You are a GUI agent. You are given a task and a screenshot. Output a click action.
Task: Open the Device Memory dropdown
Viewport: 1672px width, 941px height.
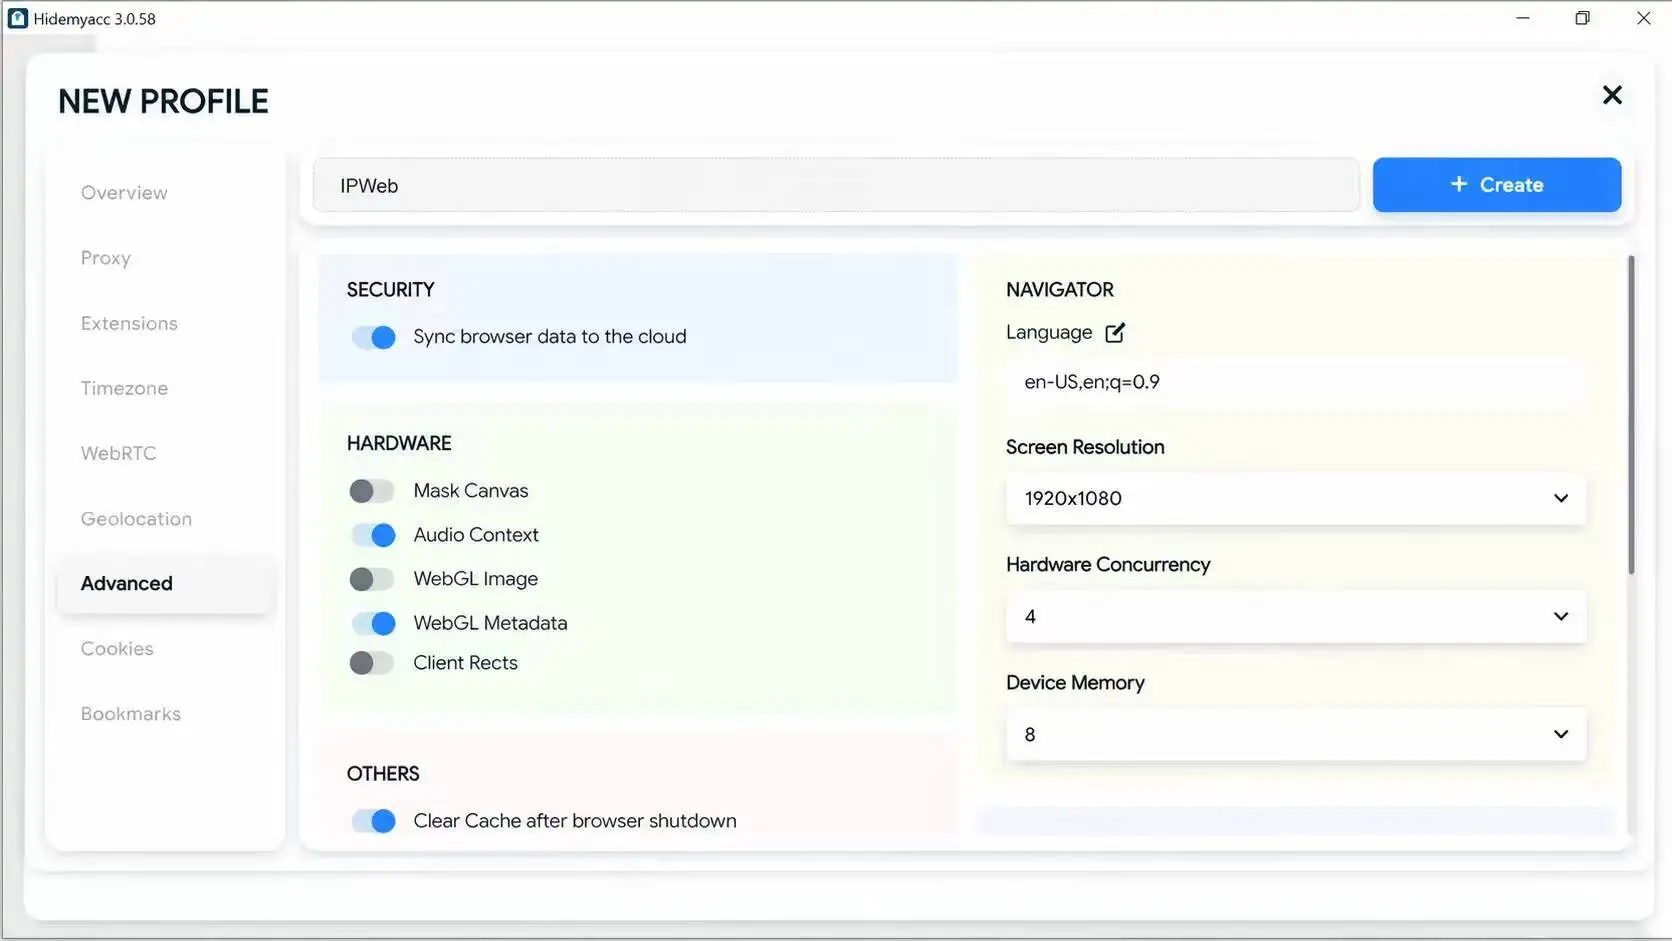tap(1295, 734)
